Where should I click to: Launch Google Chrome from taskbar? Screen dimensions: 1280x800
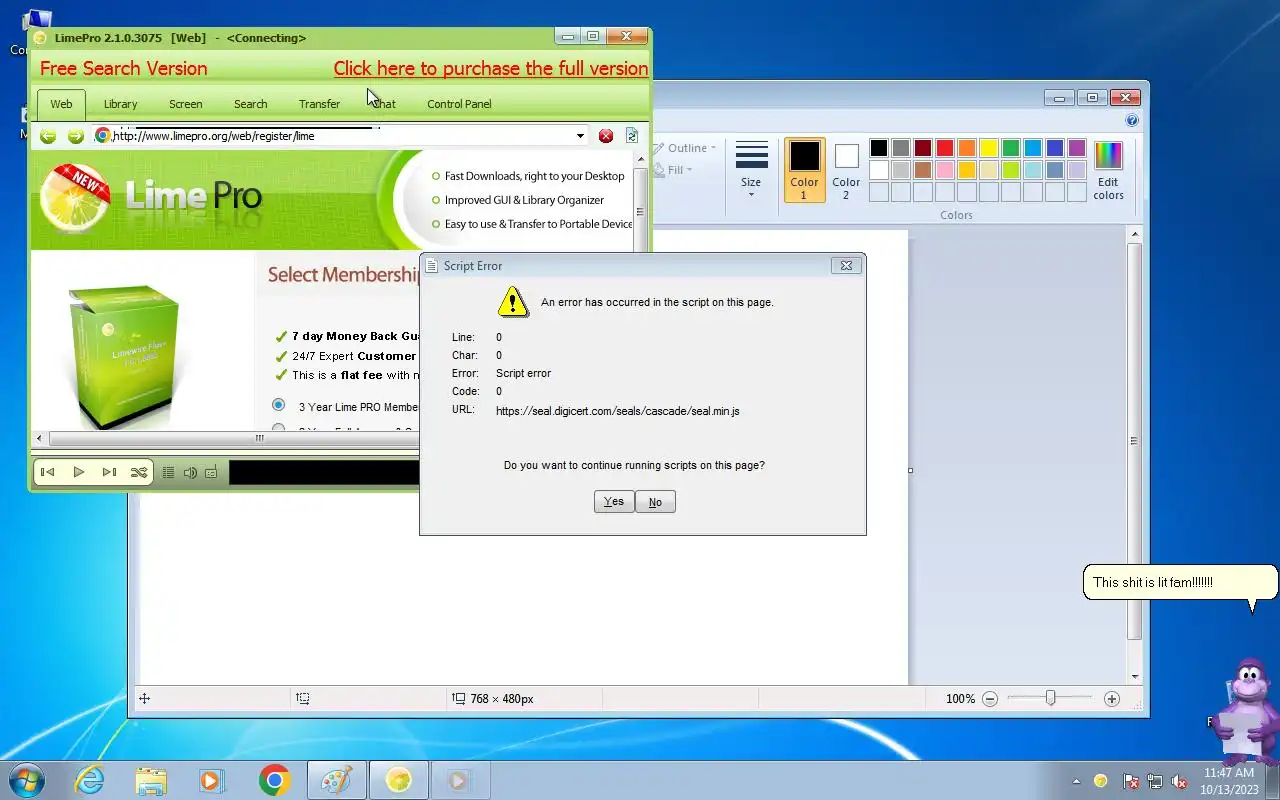point(274,780)
